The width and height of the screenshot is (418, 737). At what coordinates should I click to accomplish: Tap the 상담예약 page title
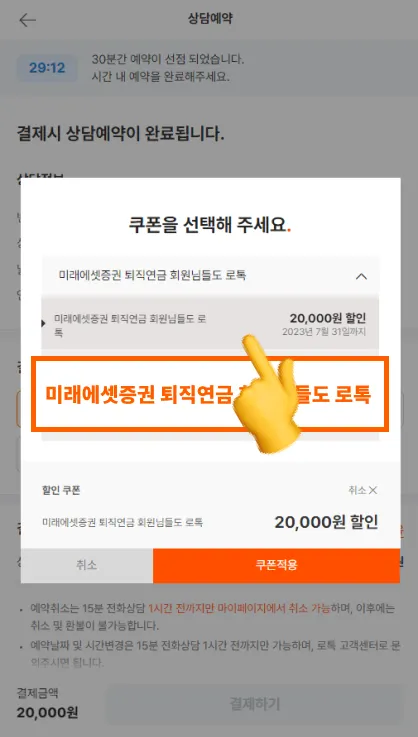(210, 18)
